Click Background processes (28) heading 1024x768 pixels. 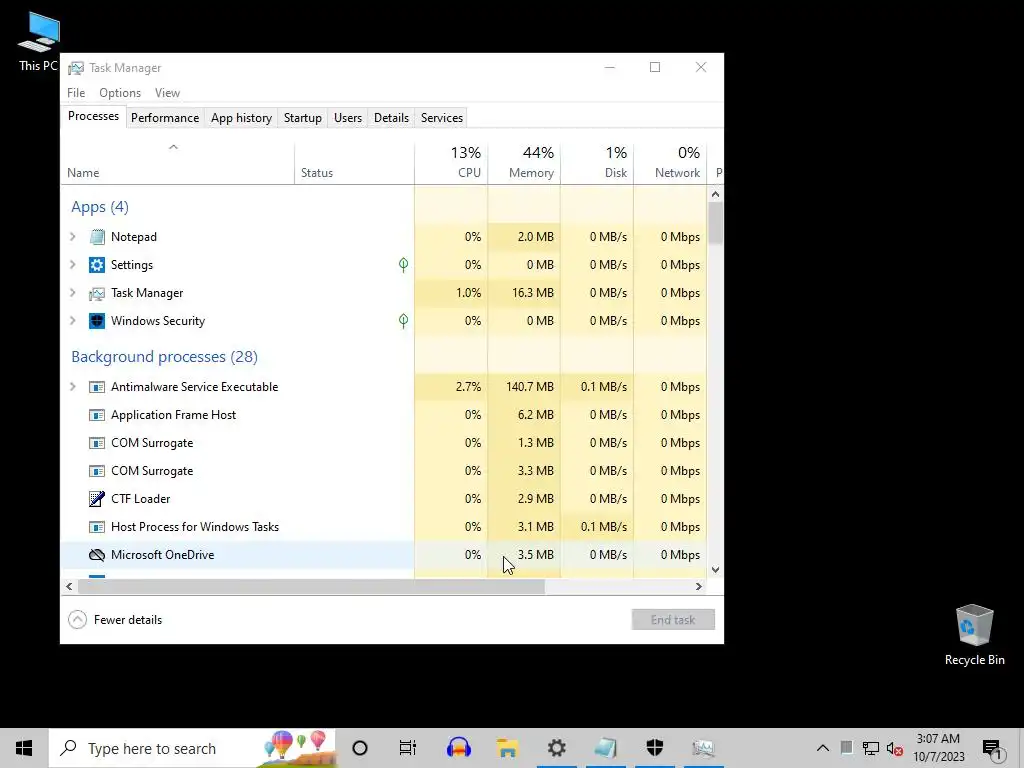165,357
